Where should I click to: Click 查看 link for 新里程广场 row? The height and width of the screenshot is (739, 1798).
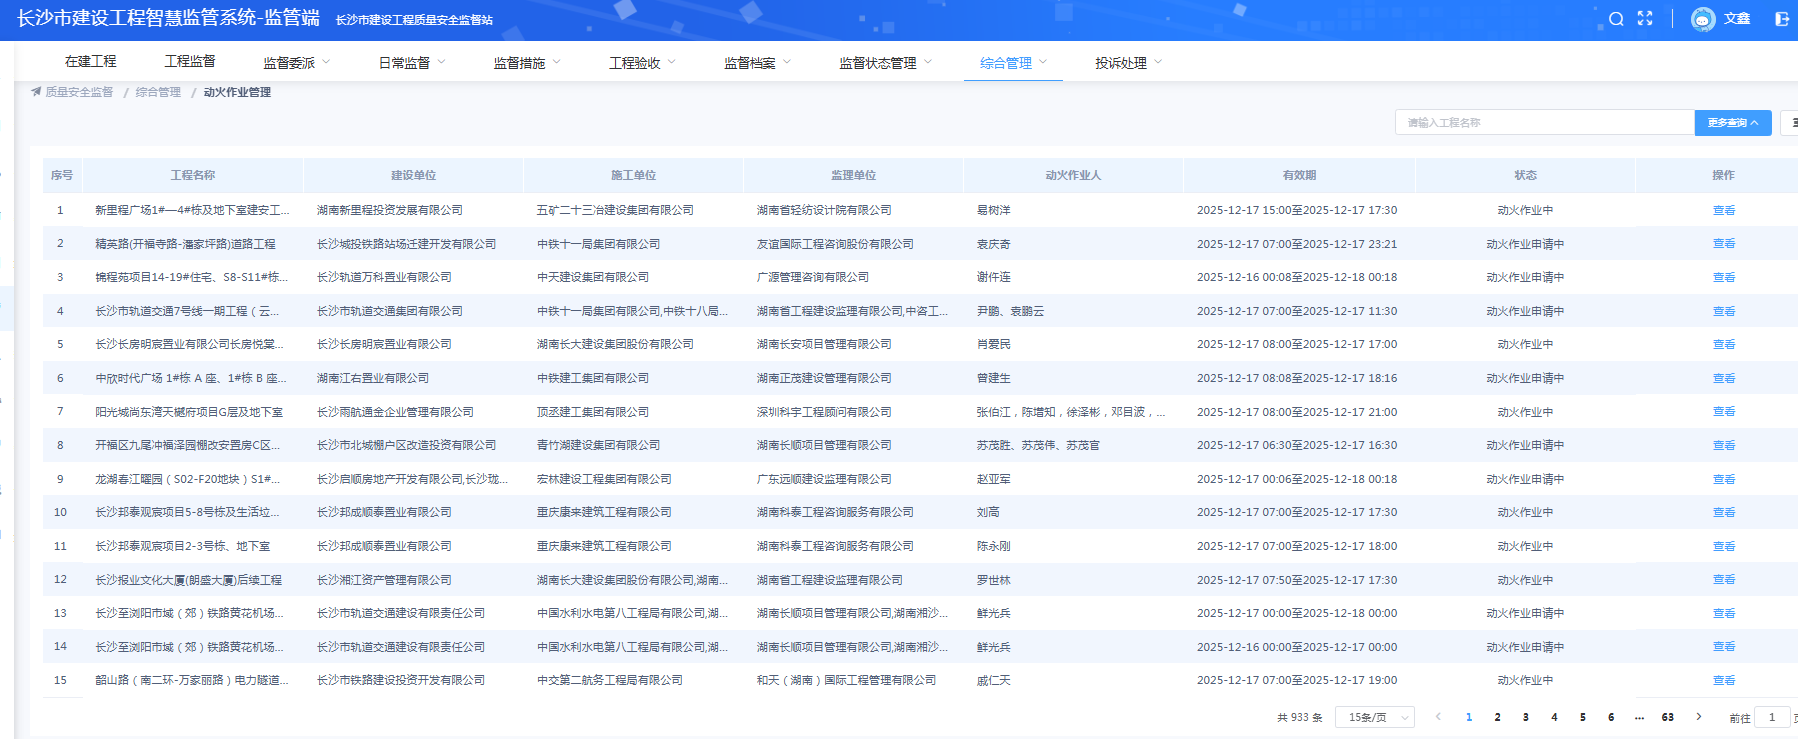tap(1723, 211)
